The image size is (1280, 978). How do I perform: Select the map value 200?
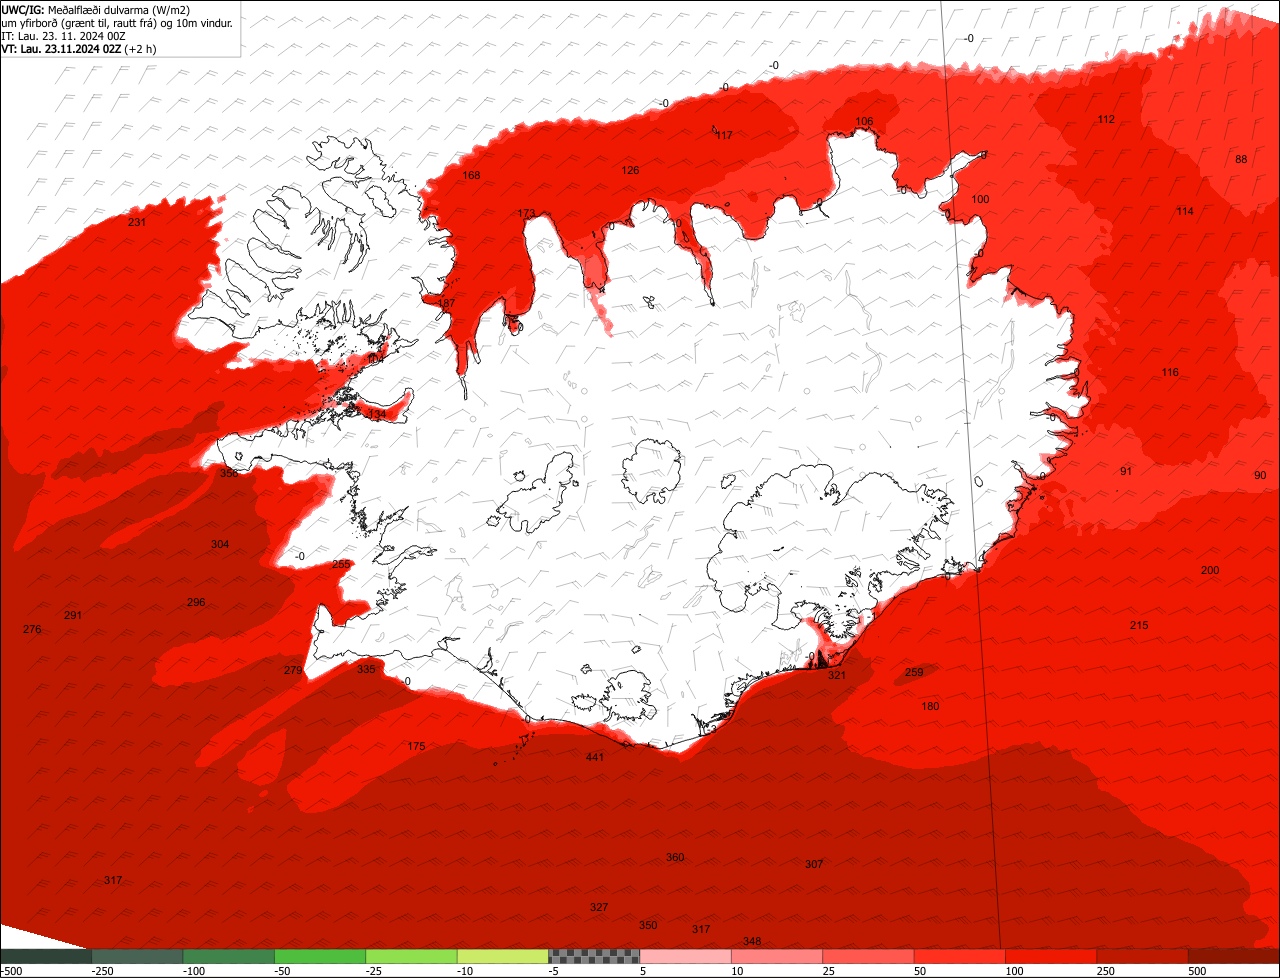tap(1210, 571)
